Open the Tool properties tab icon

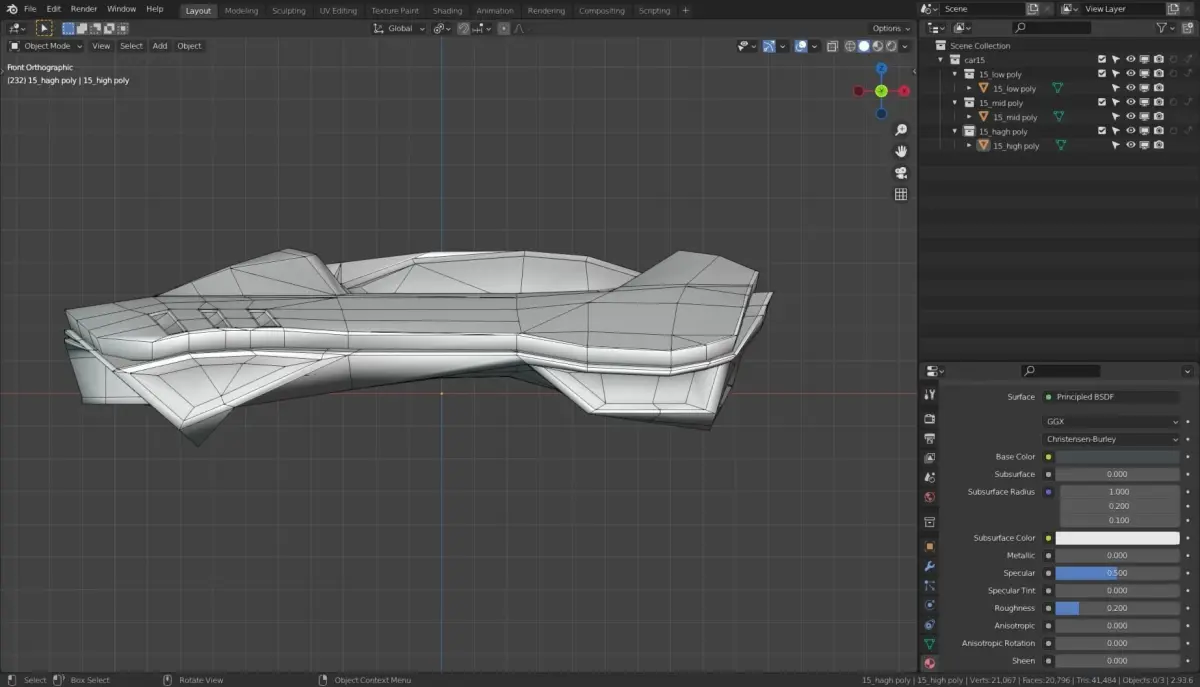coord(930,395)
